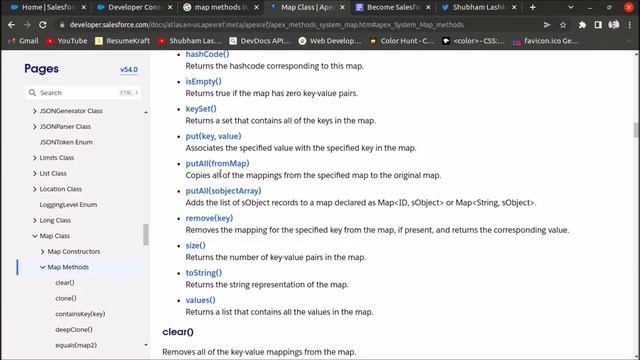This screenshot has width=640, height=360.
Task: Open the browser extensions puzzle icon
Action: tap(582, 25)
